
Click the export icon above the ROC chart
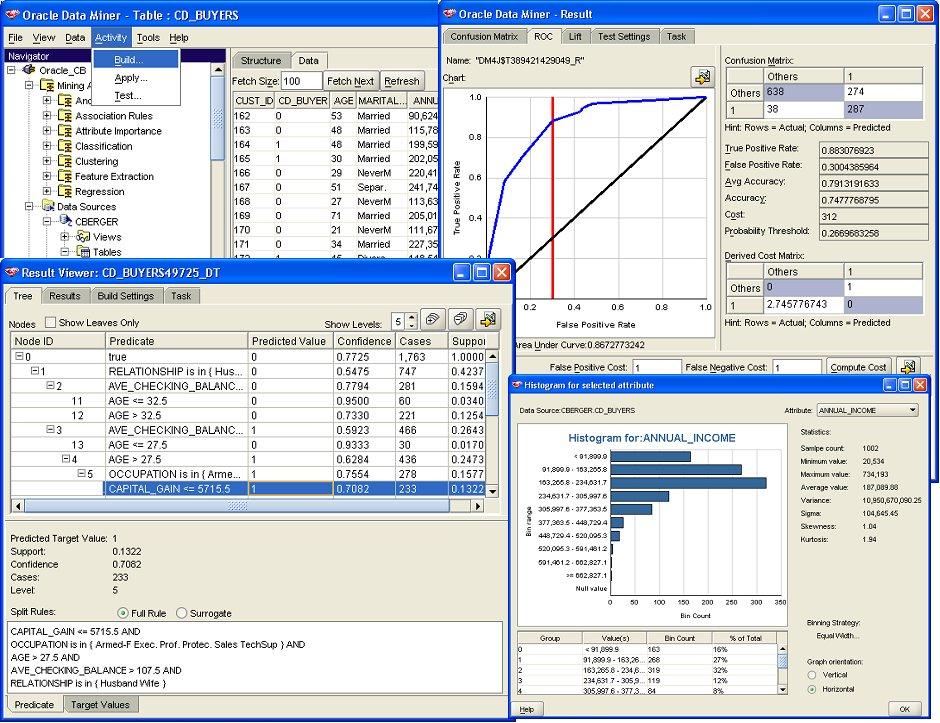[701, 77]
